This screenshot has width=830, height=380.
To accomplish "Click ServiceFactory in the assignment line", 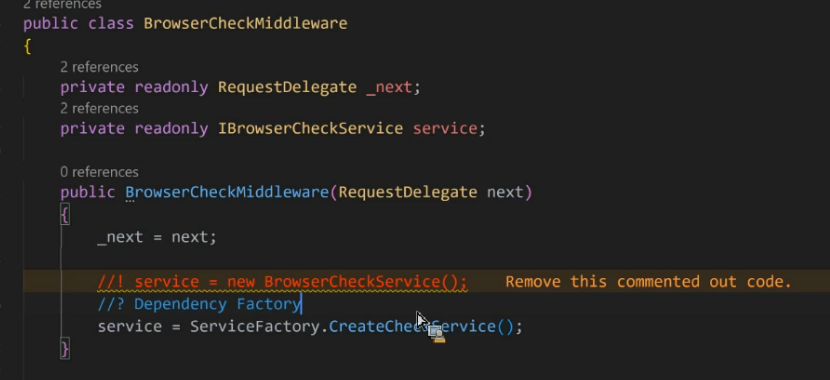I will [255, 327].
